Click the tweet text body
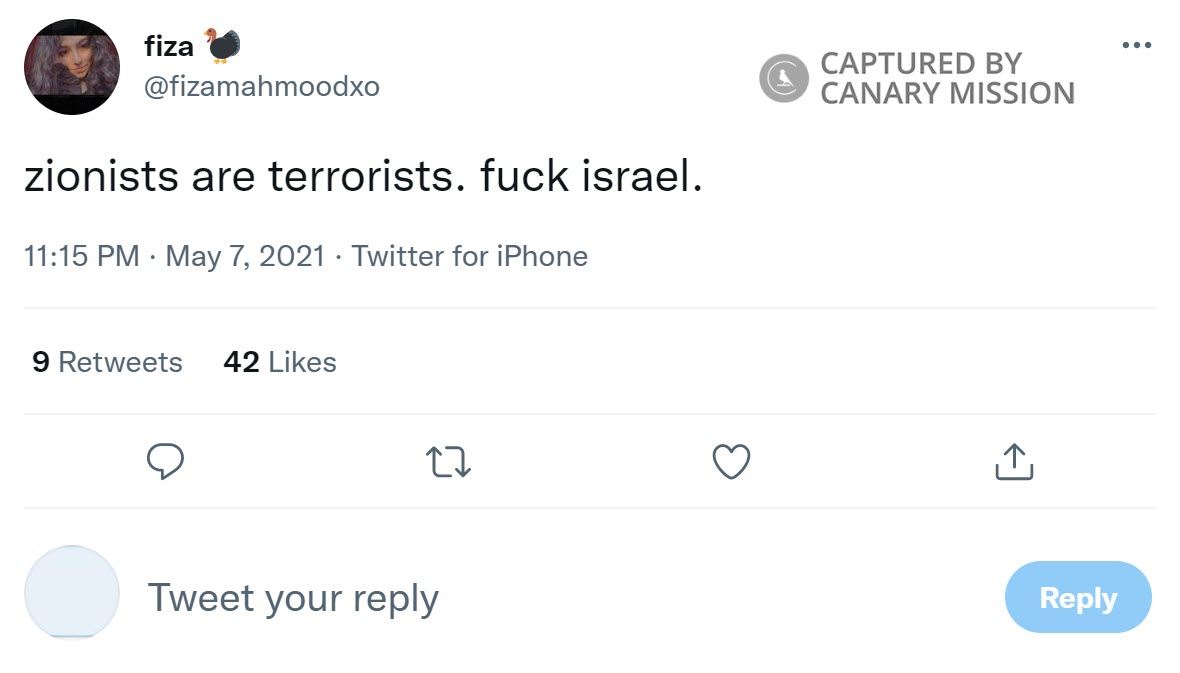The image size is (1180, 673). coord(365,175)
